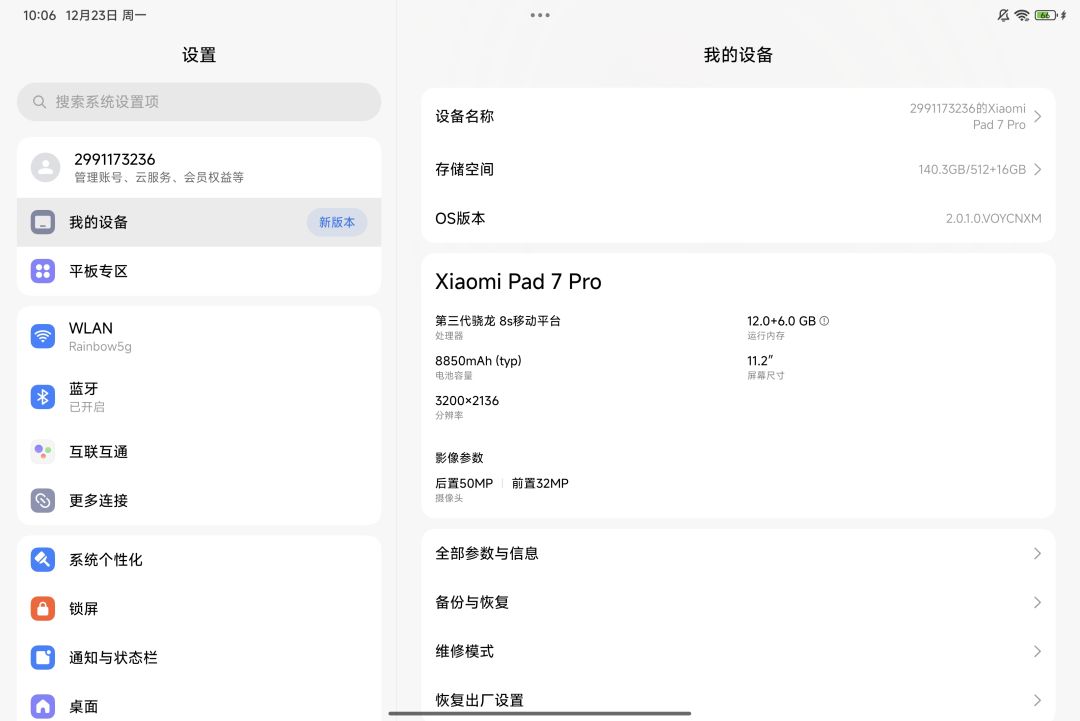Click the search magnifier icon
The width and height of the screenshot is (1080, 721).
click(39, 102)
